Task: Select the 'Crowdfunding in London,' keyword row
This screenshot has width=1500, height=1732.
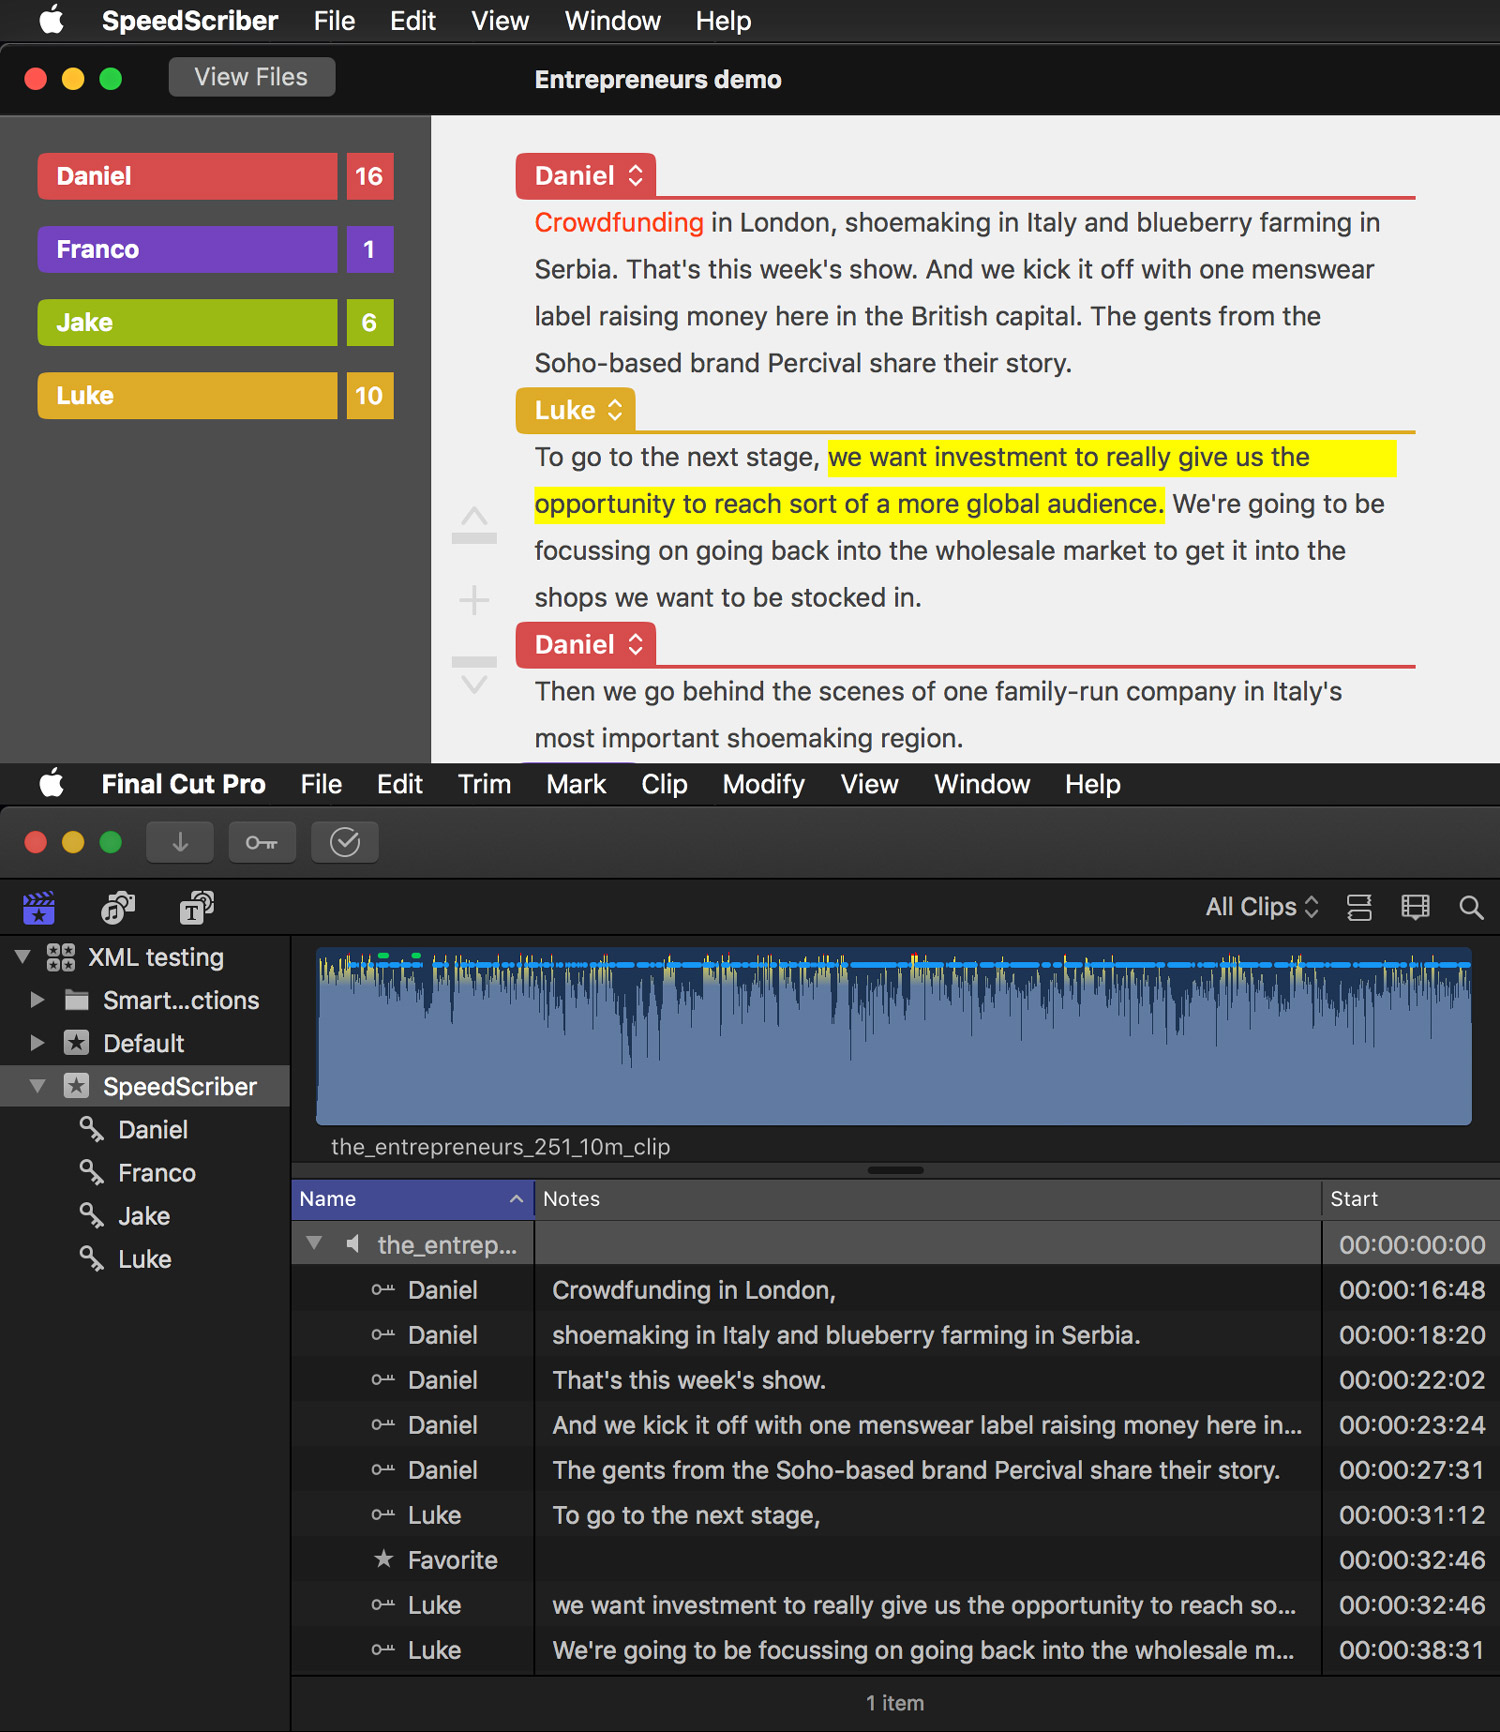Action: click(895, 1290)
